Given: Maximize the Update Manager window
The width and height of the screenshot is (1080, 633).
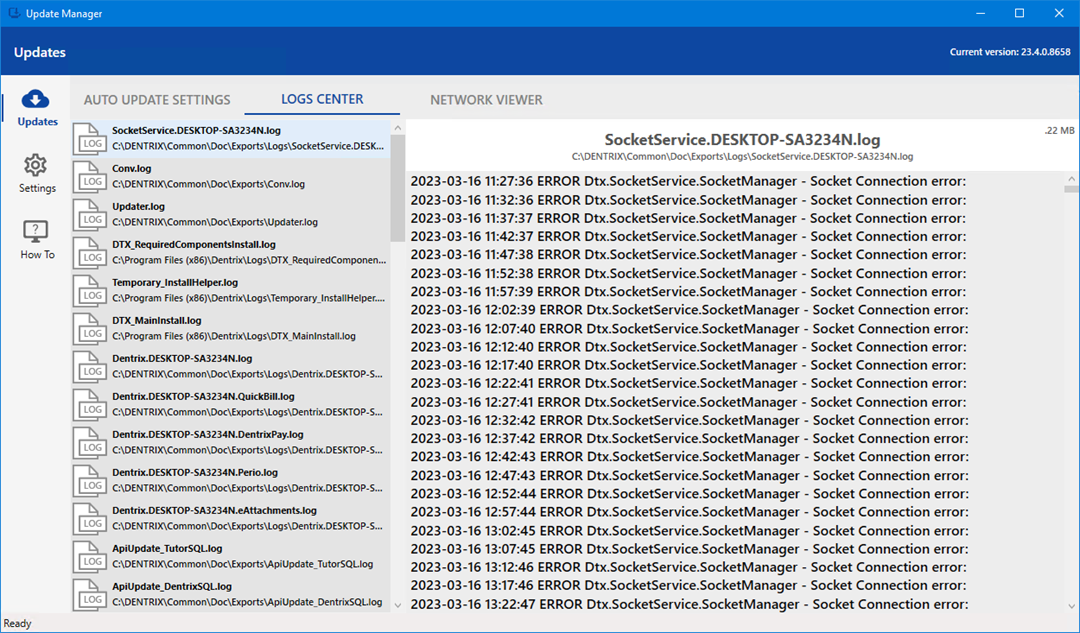Looking at the screenshot, I should [1019, 13].
